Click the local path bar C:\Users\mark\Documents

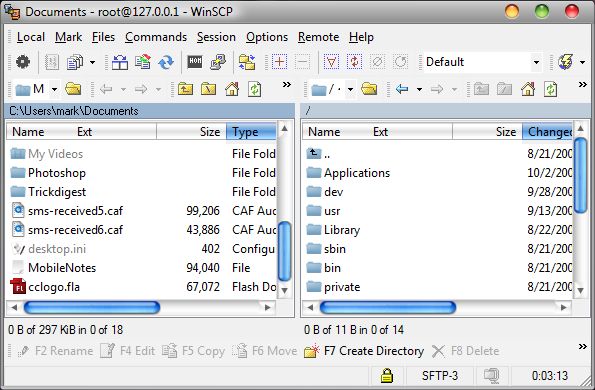[x=150, y=111]
